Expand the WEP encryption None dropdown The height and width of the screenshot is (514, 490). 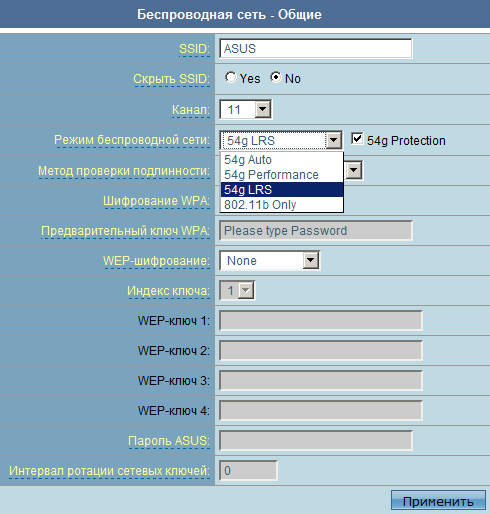(269, 260)
